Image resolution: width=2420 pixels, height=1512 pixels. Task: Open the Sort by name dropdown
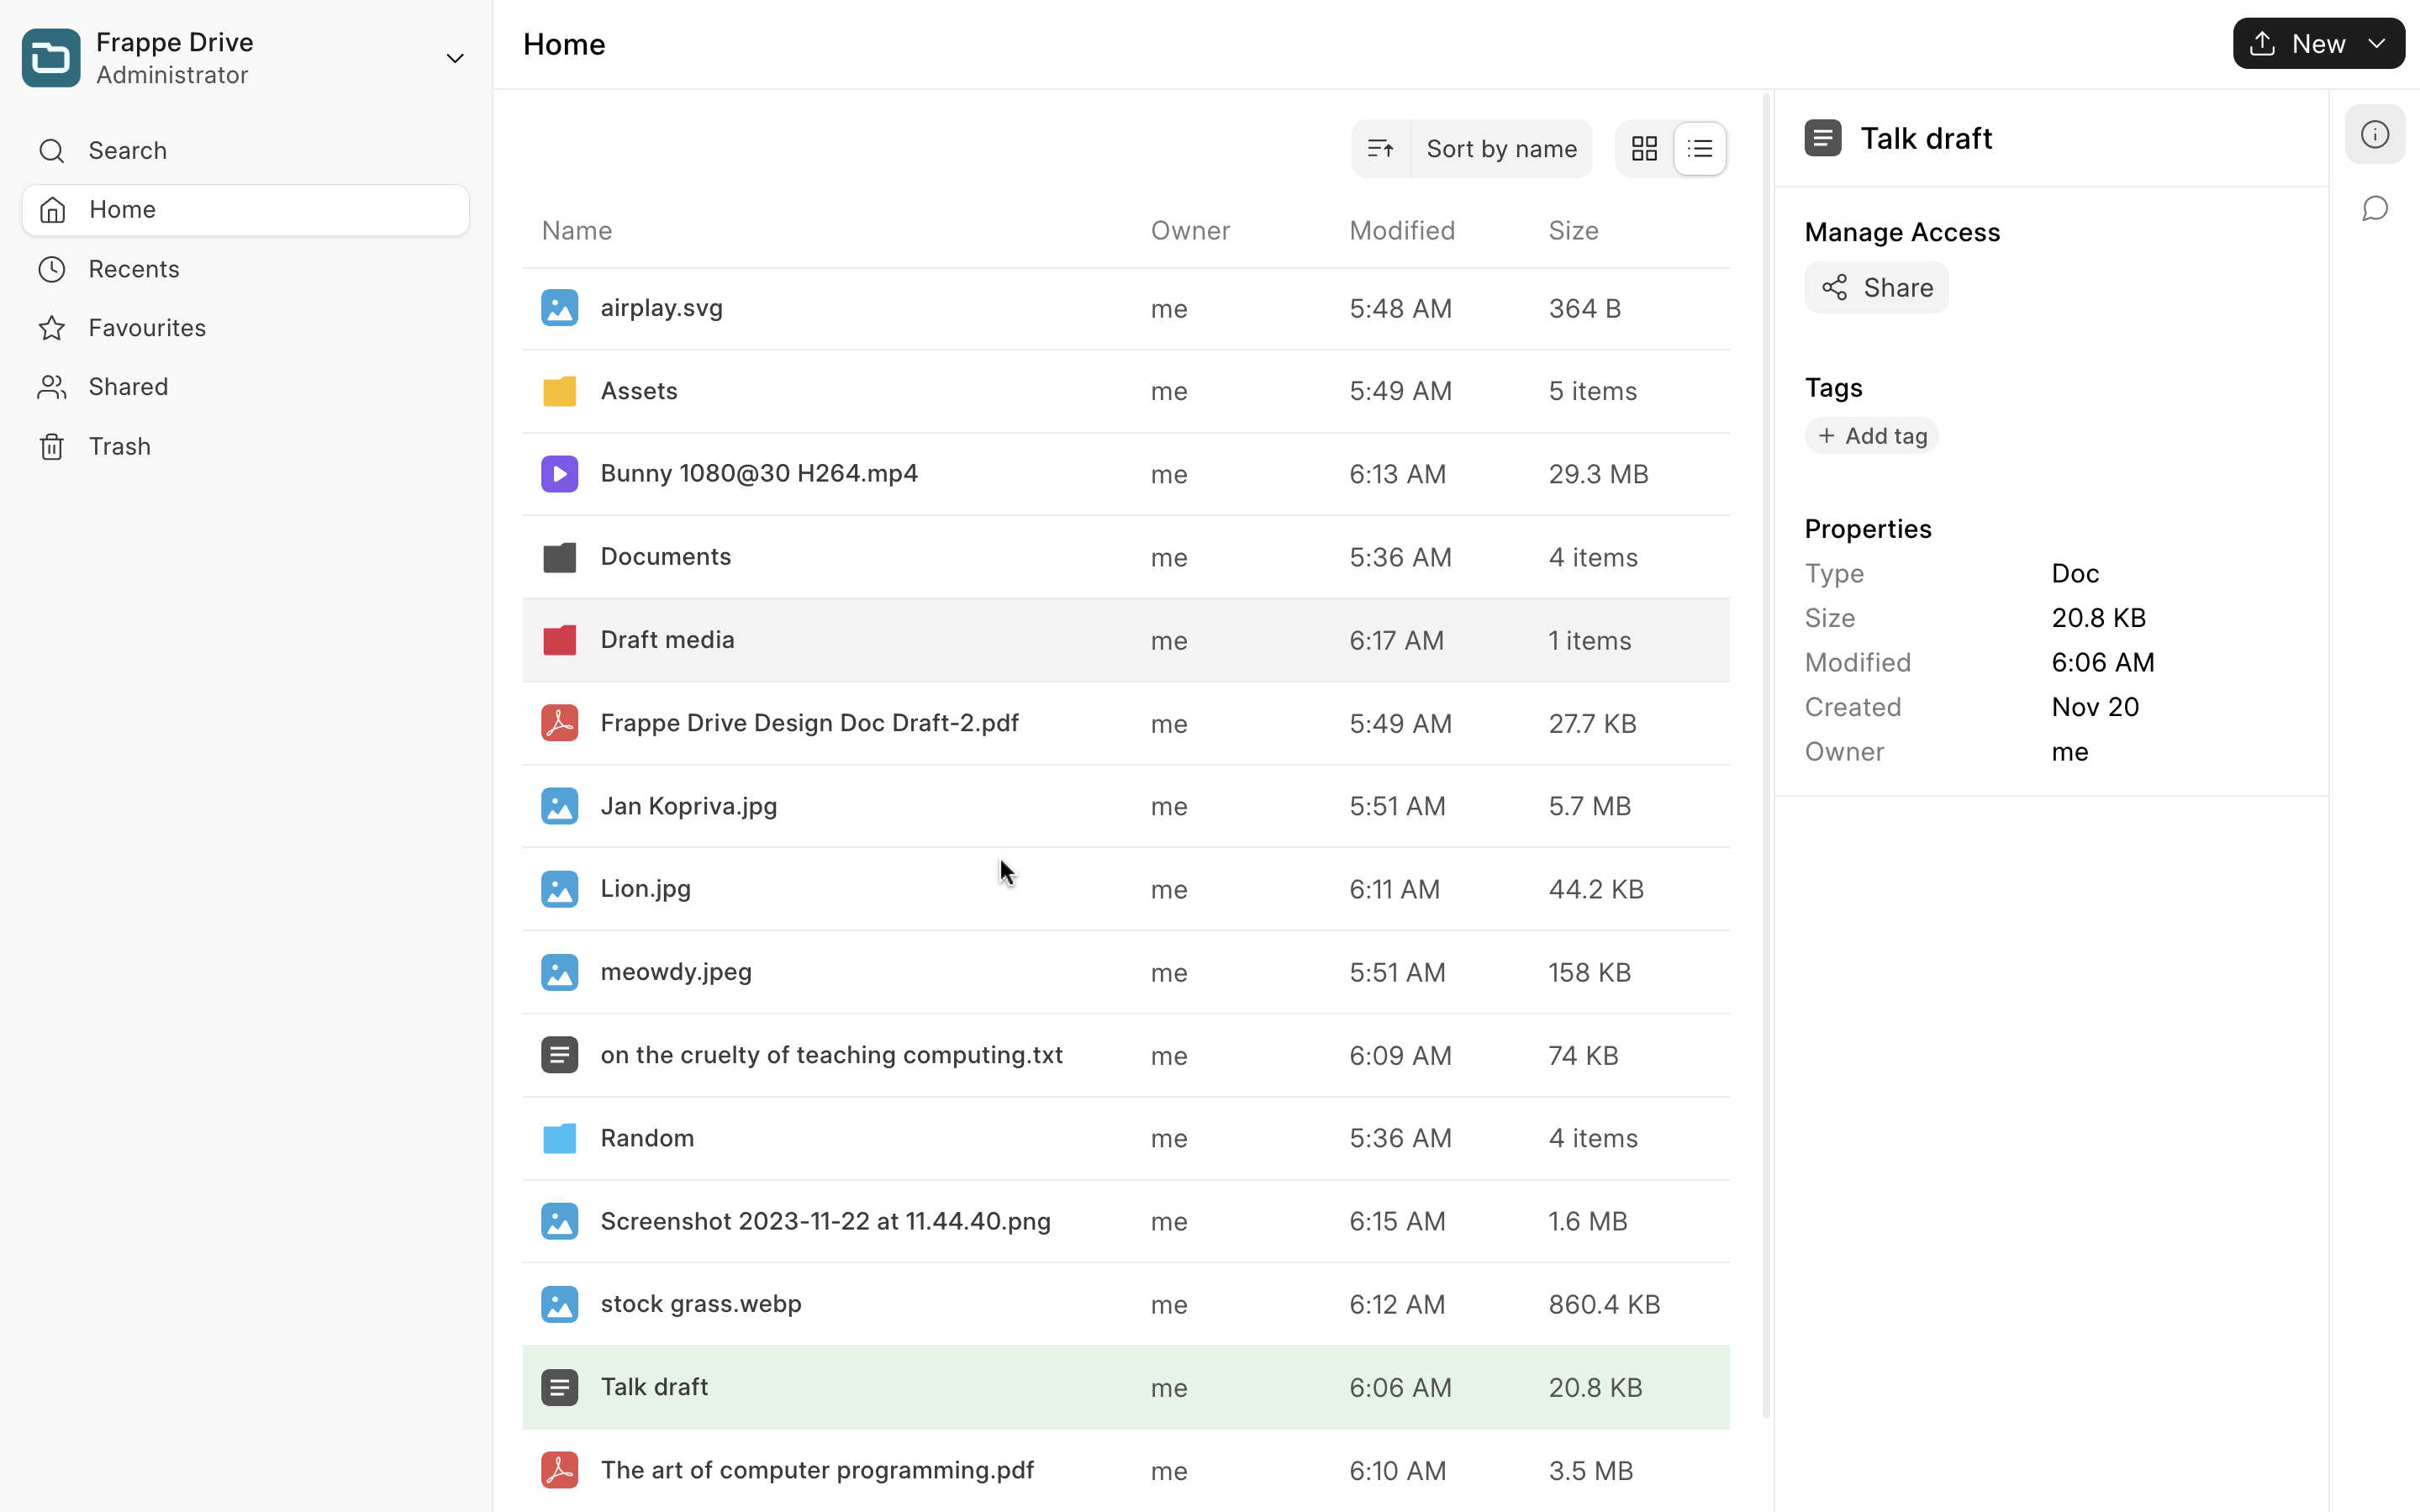pos(1500,149)
